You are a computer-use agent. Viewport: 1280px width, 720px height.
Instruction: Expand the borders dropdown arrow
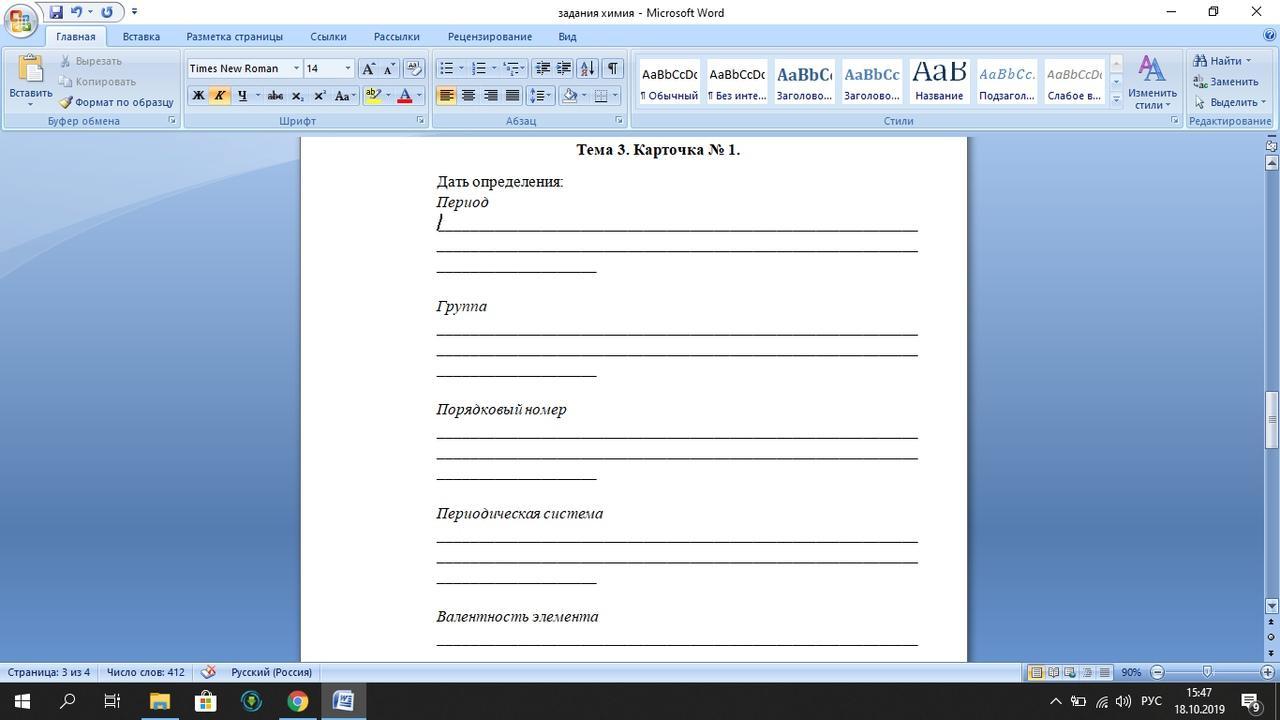[x=615, y=96]
